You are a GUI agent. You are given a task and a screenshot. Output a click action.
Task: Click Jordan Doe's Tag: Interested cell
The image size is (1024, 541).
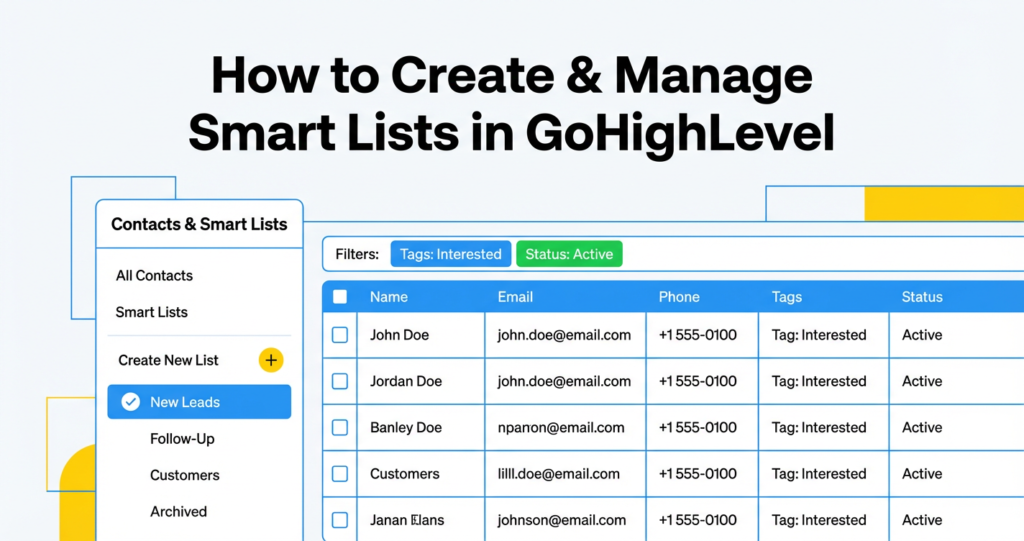[x=819, y=381]
